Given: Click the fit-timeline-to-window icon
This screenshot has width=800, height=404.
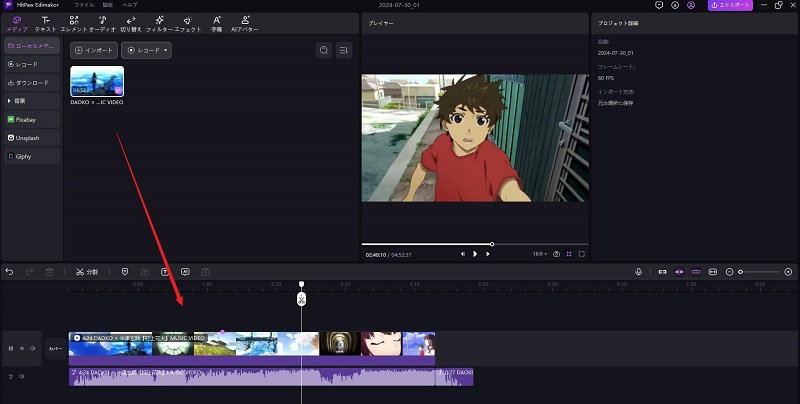Looking at the screenshot, I should (x=713, y=272).
